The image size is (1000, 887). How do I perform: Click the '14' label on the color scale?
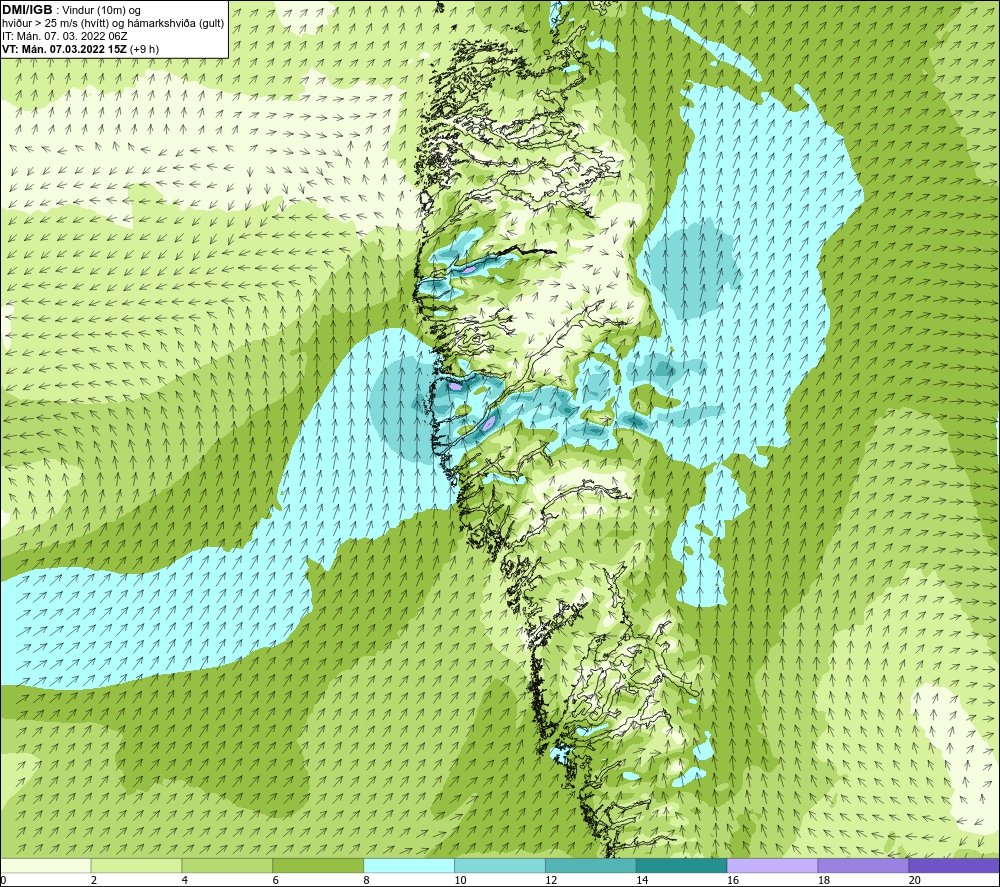click(642, 881)
